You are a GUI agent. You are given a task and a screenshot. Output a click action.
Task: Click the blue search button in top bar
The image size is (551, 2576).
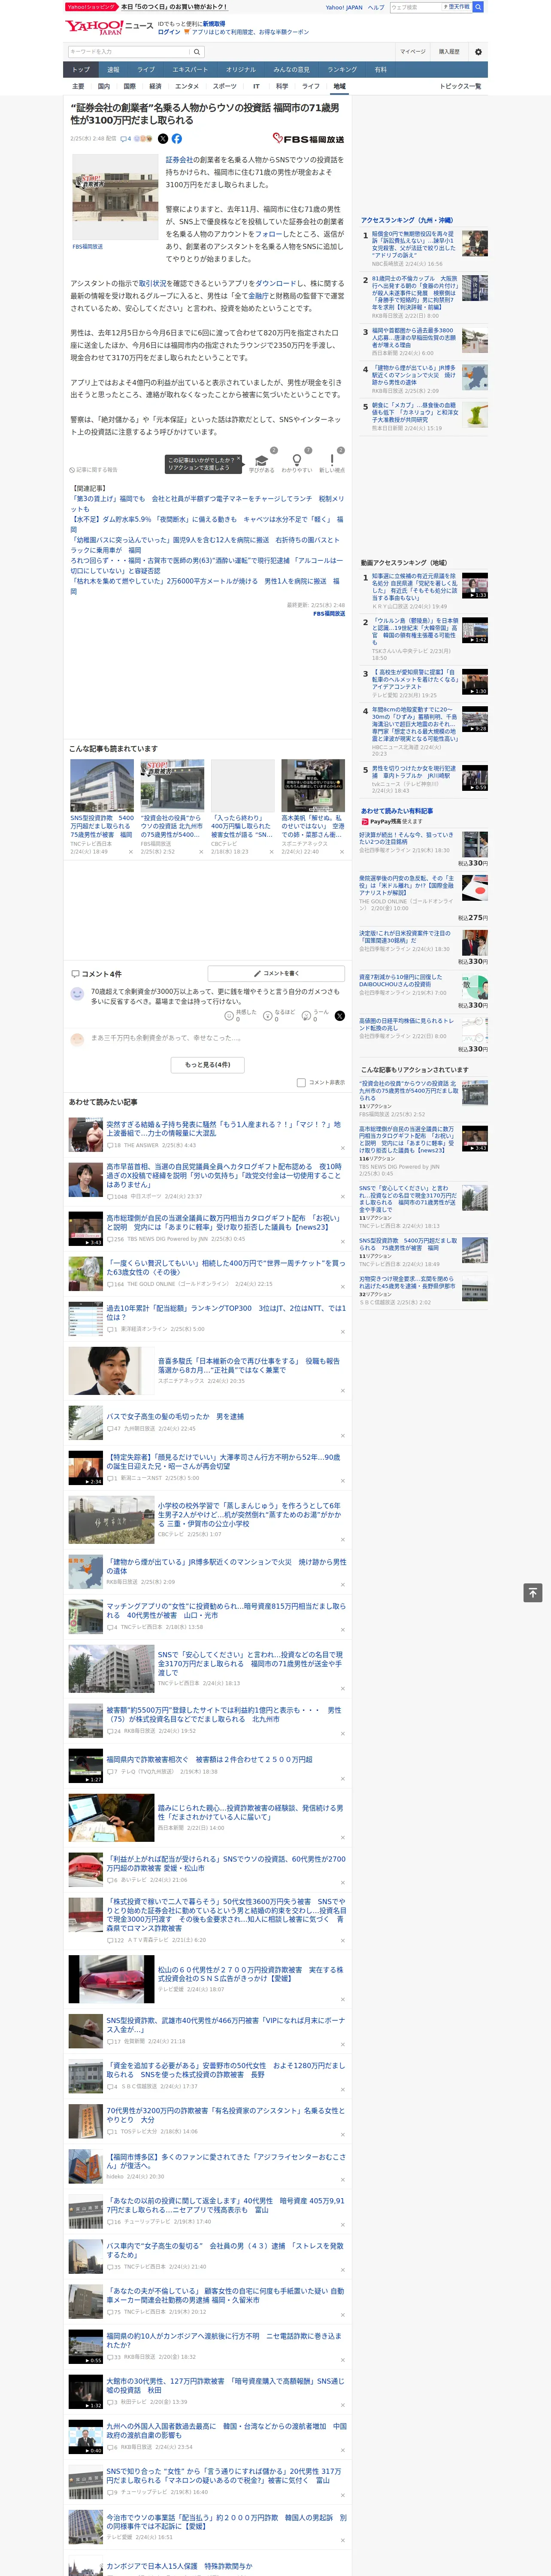click(x=478, y=7)
